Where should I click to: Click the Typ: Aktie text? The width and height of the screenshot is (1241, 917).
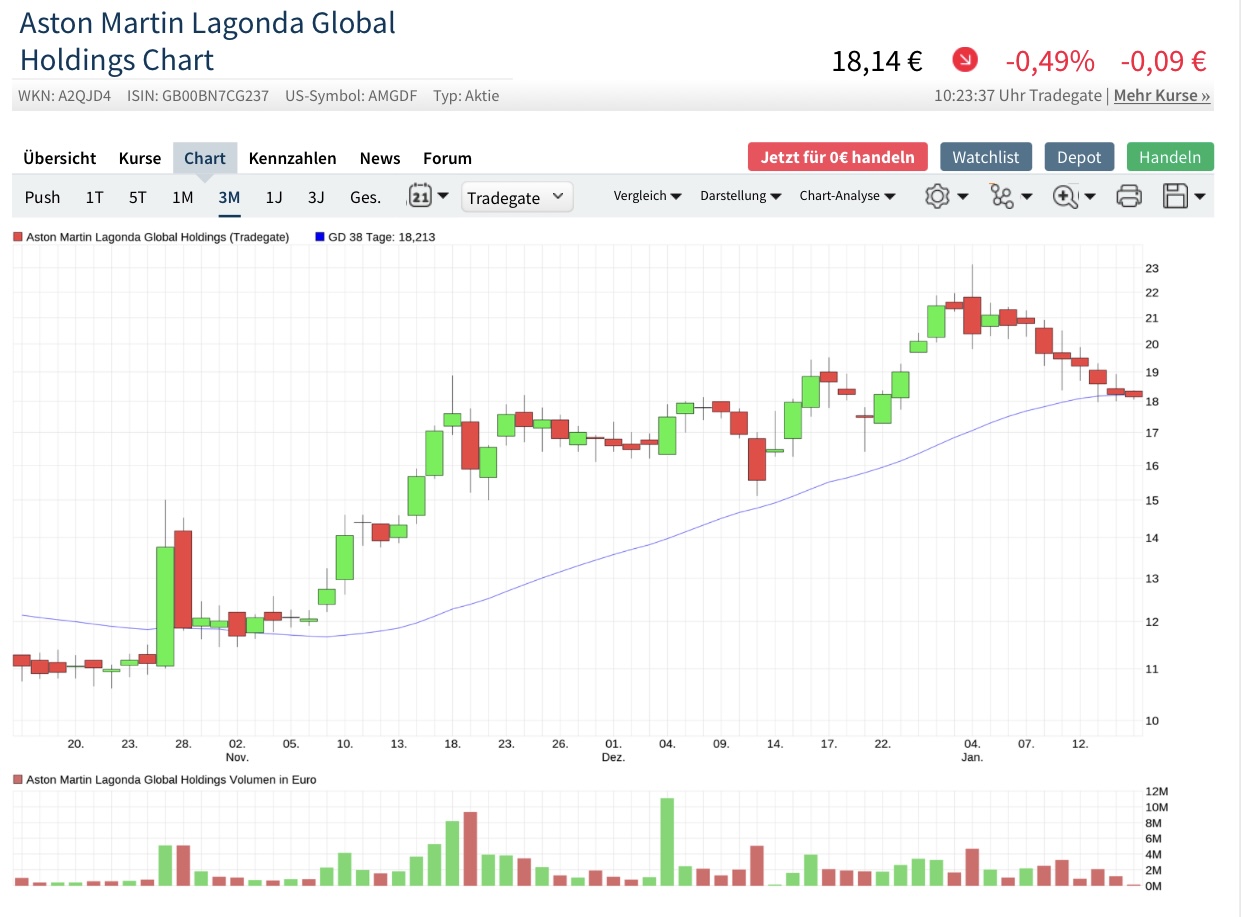466,96
